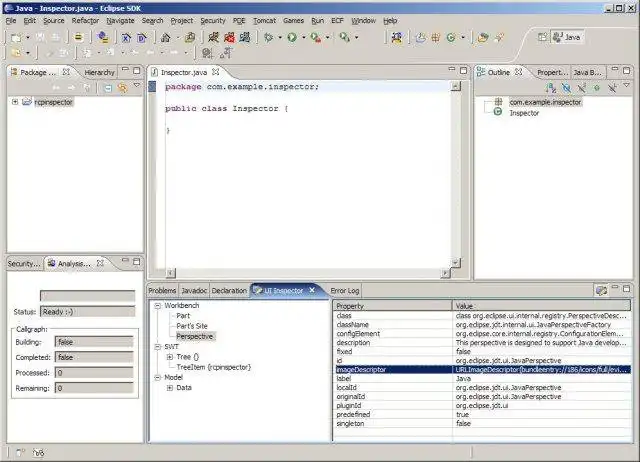Open the Run icon dropdown arrow
The height and width of the screenshot is (462, 640).
(303, 38)
